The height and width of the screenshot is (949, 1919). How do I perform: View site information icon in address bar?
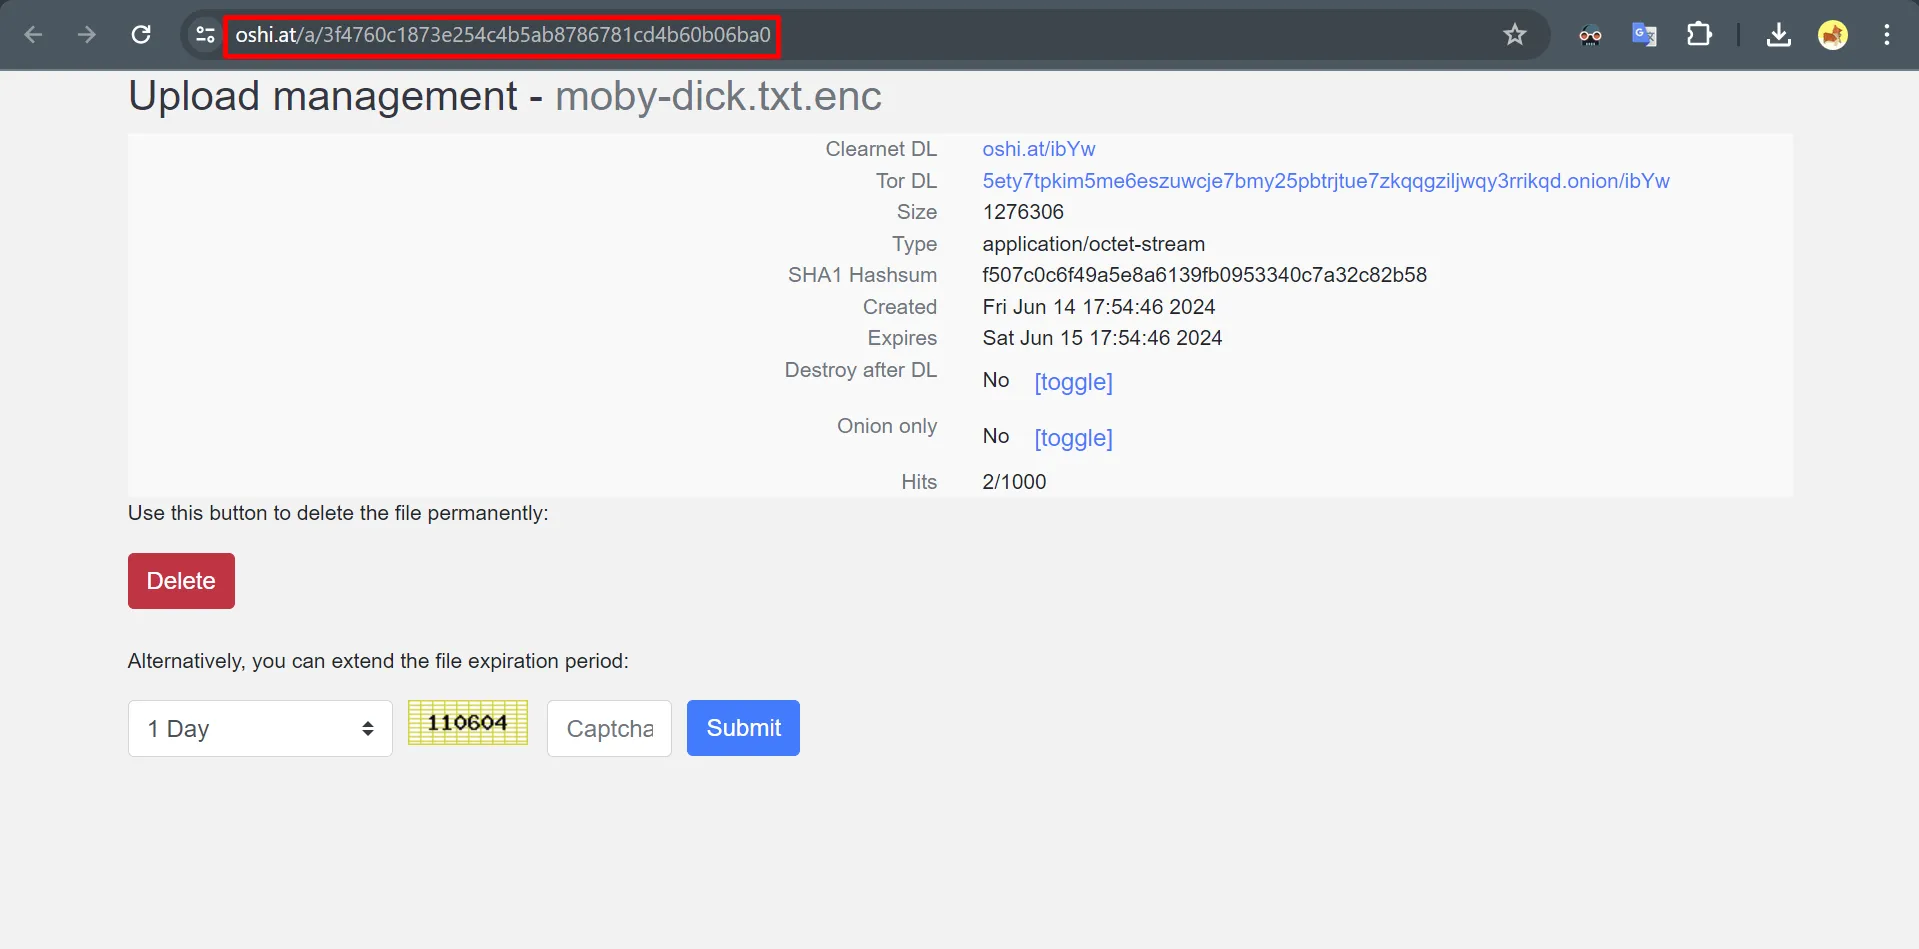(x=205, y=35)
